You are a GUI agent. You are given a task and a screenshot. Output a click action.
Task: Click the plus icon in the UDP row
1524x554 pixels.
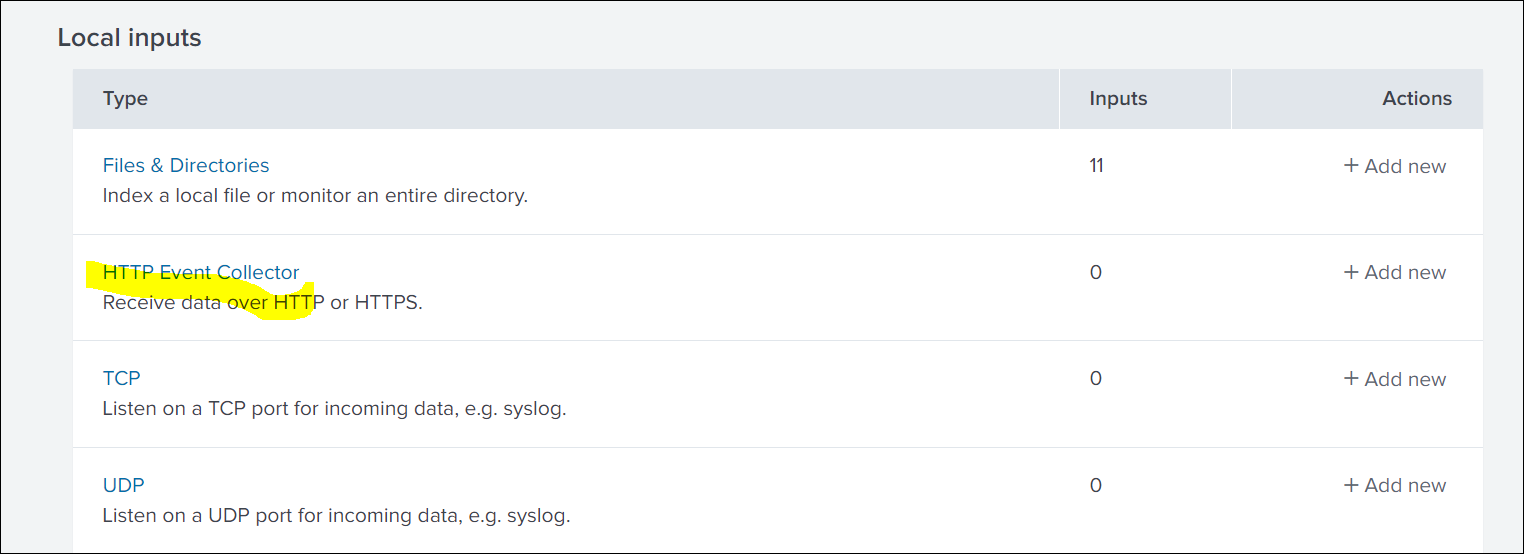pos(1351,485)
